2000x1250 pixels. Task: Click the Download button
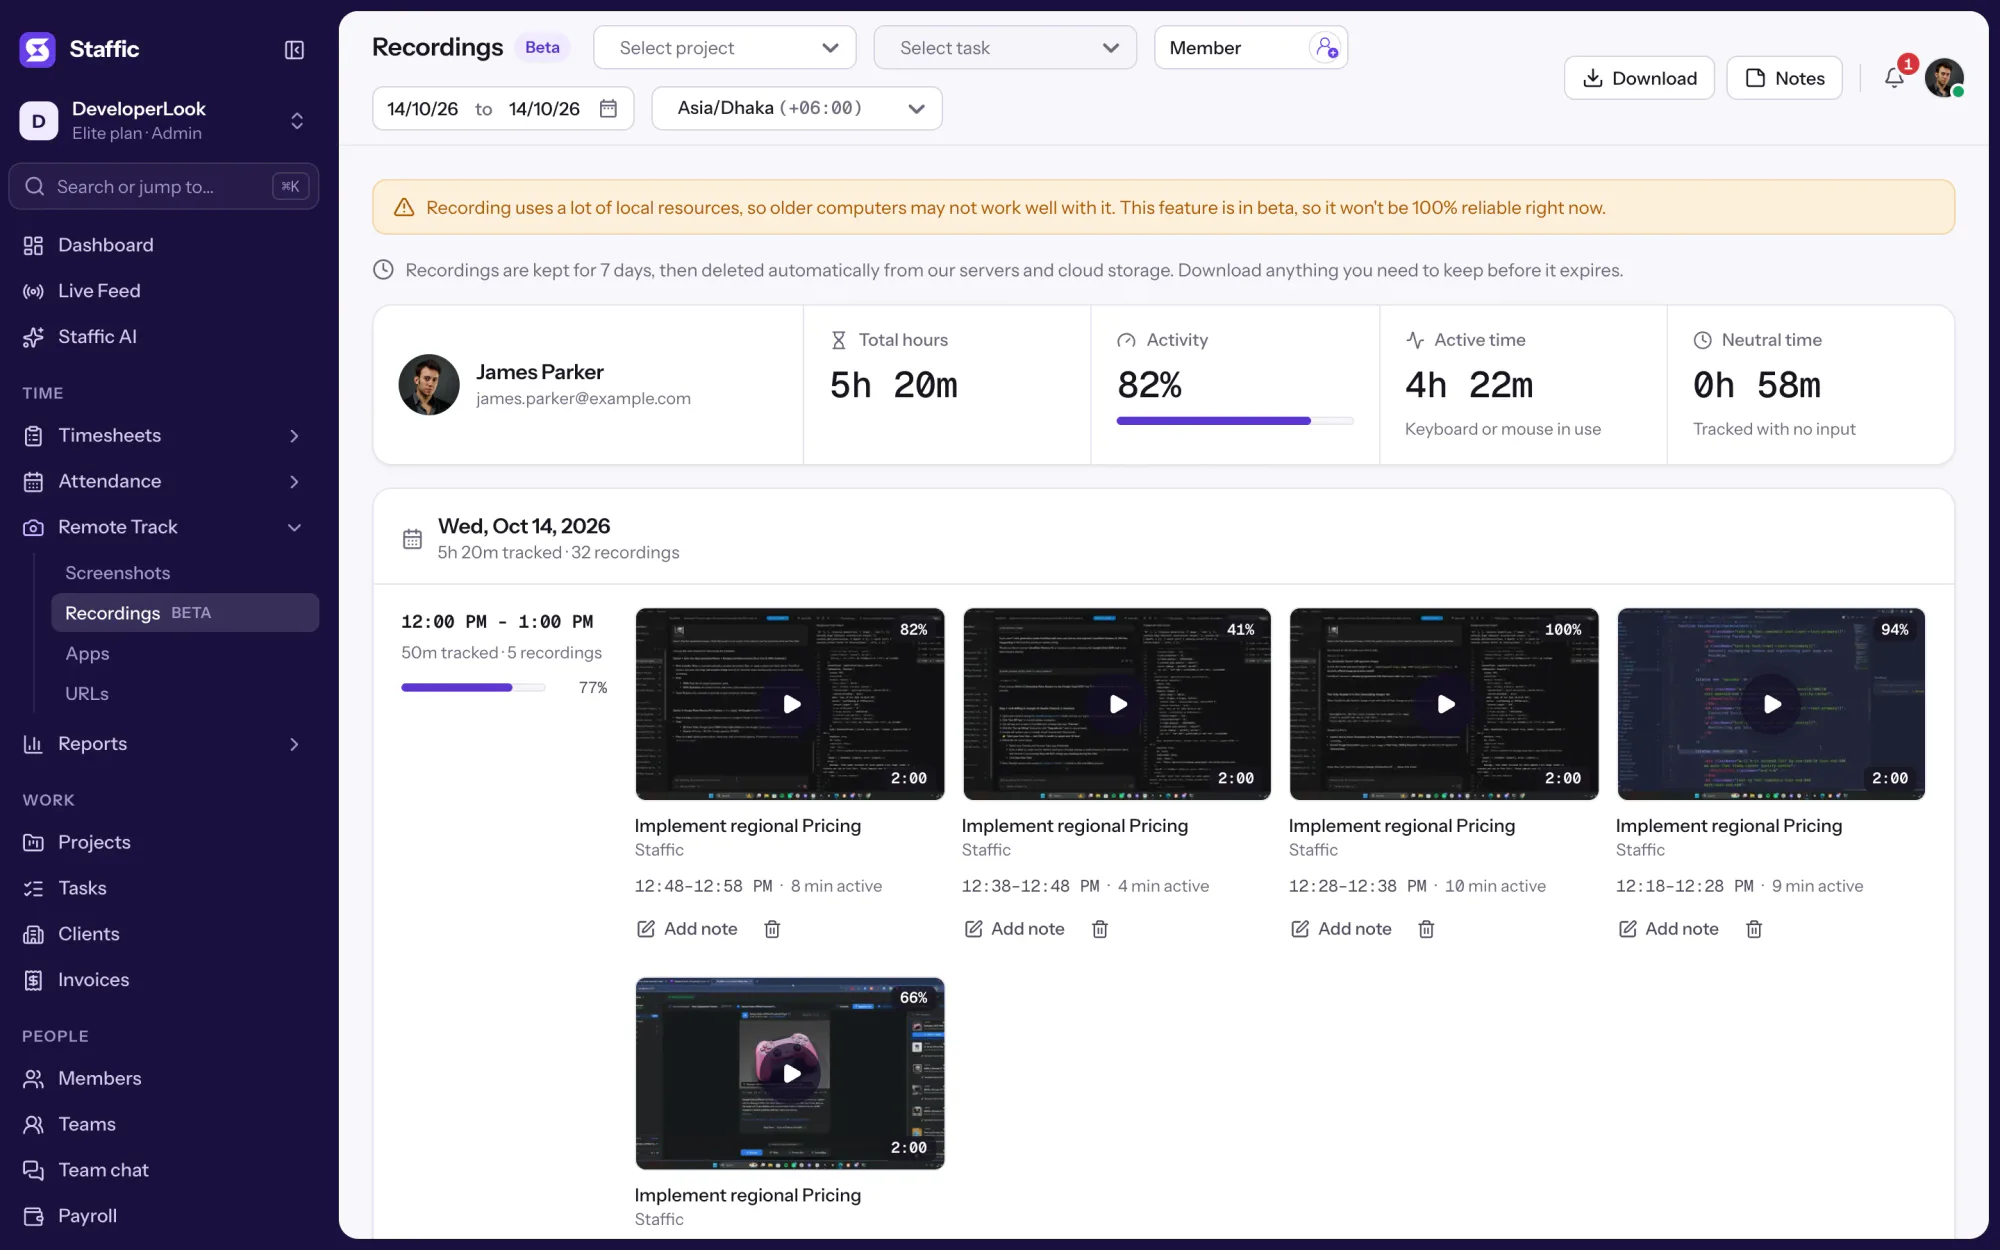click(x=1639, y=78)
